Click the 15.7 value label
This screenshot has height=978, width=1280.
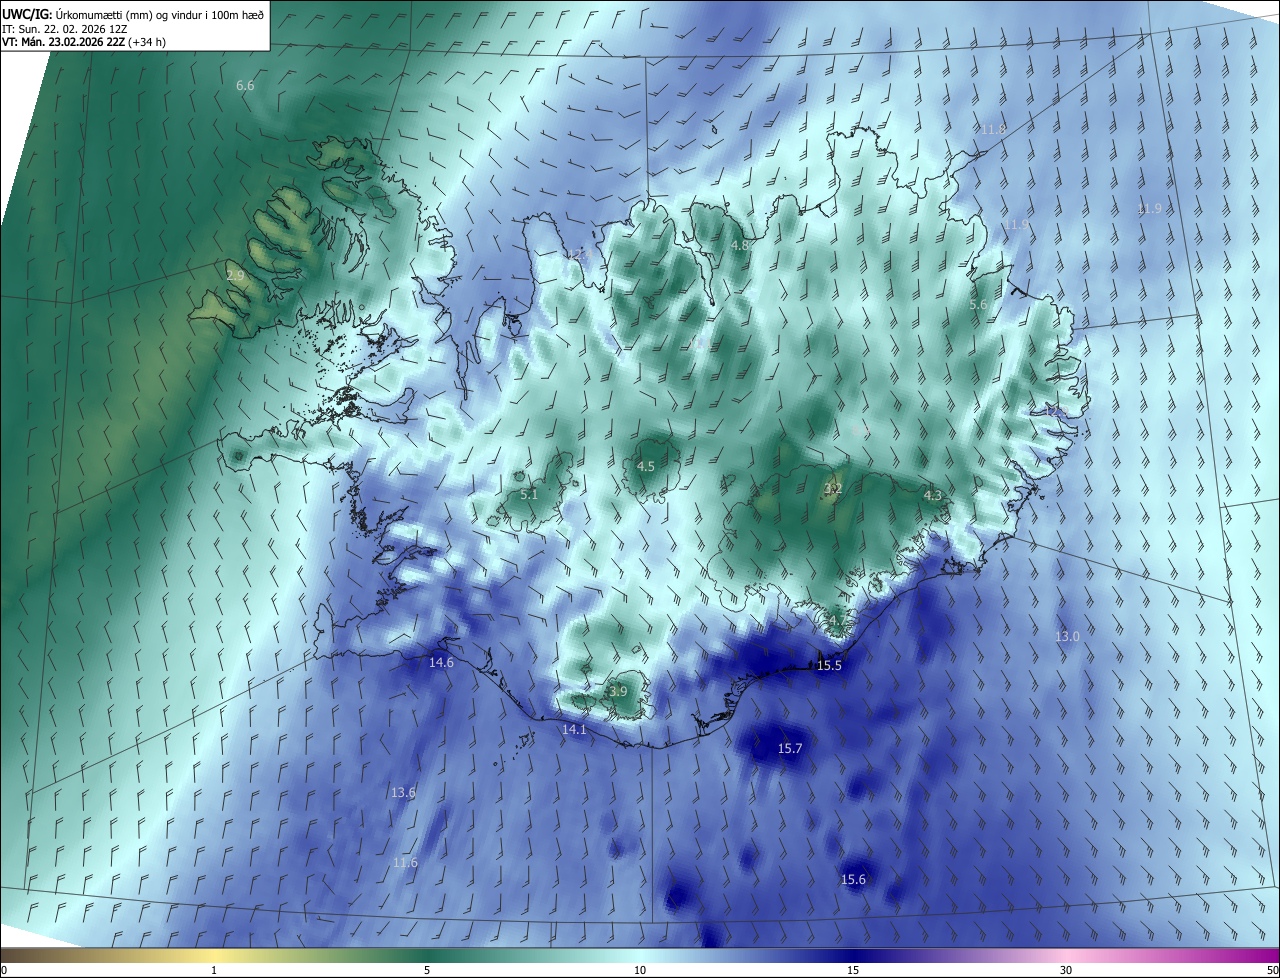pos(790,749)
